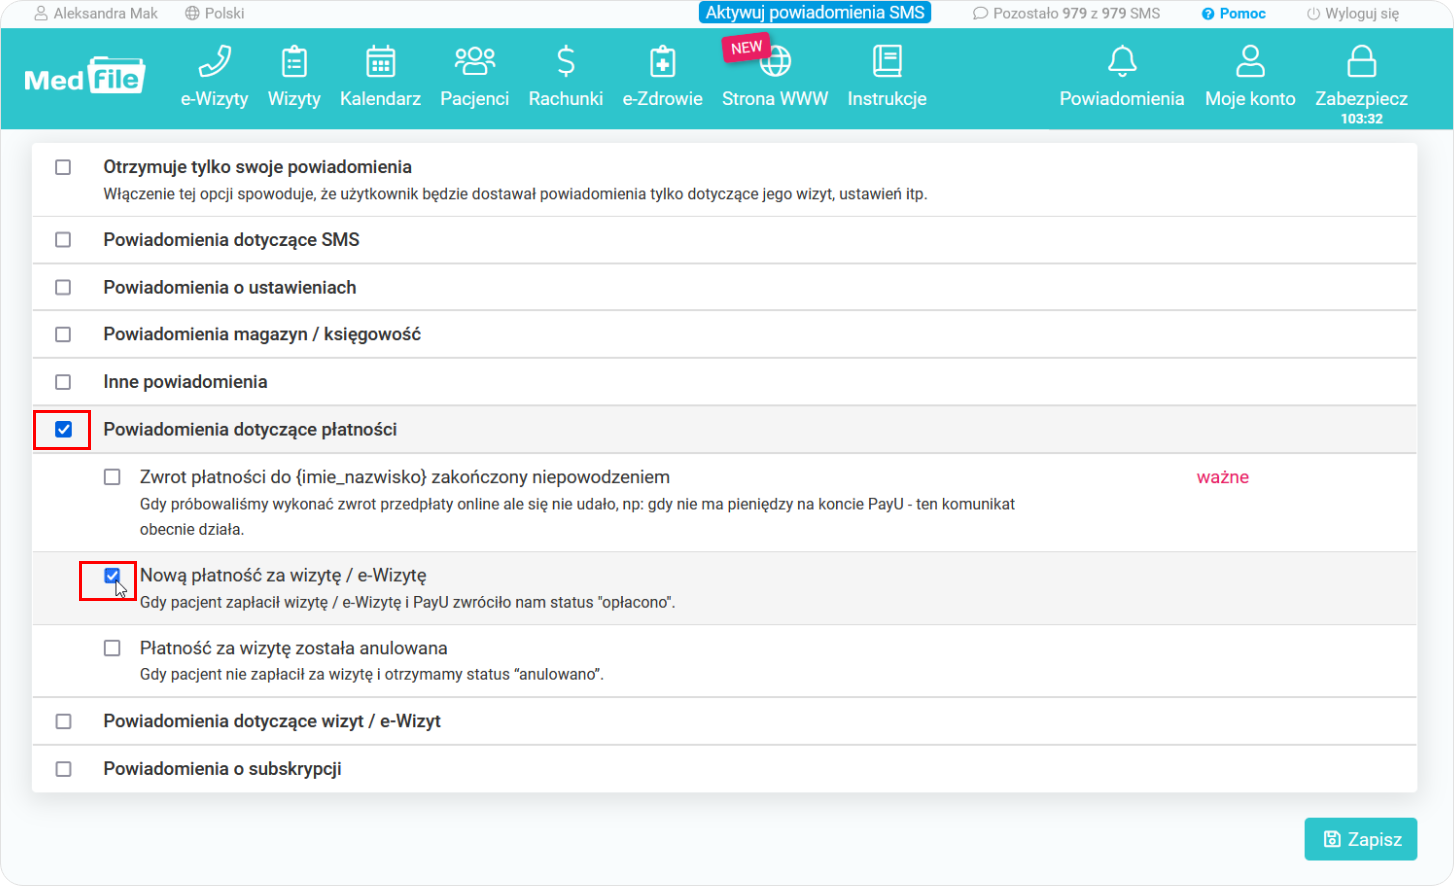This screenshot has height=886, width=1454.
Task: Click the 'Płatność za wizytę została anulowana' label
Action: pos(294,648)
